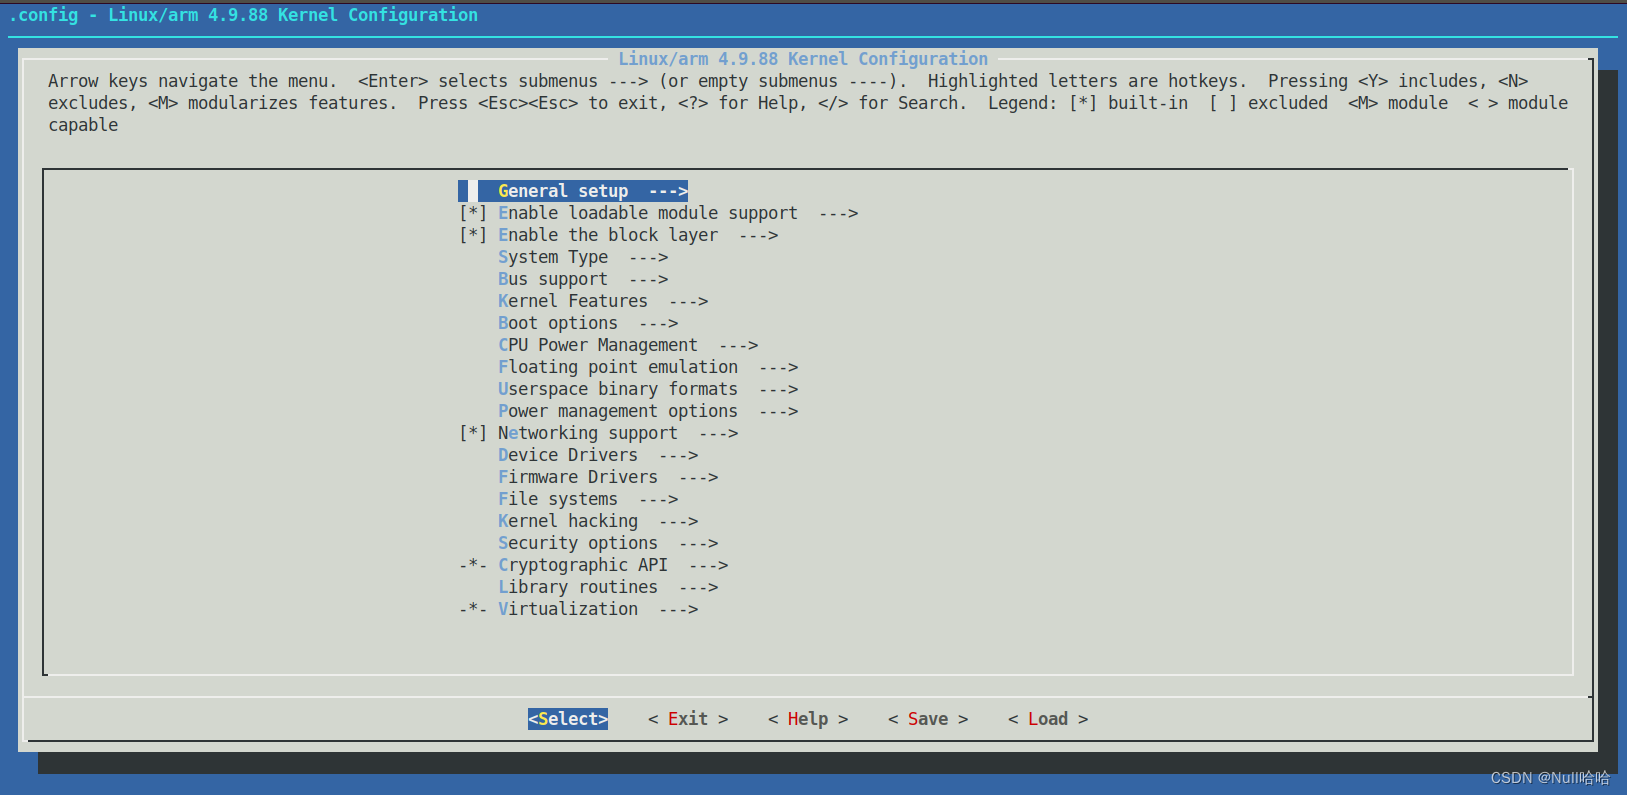Select the Userspace binary formats entry
The image size is (1627, 795).
click(x=618, y=389)
